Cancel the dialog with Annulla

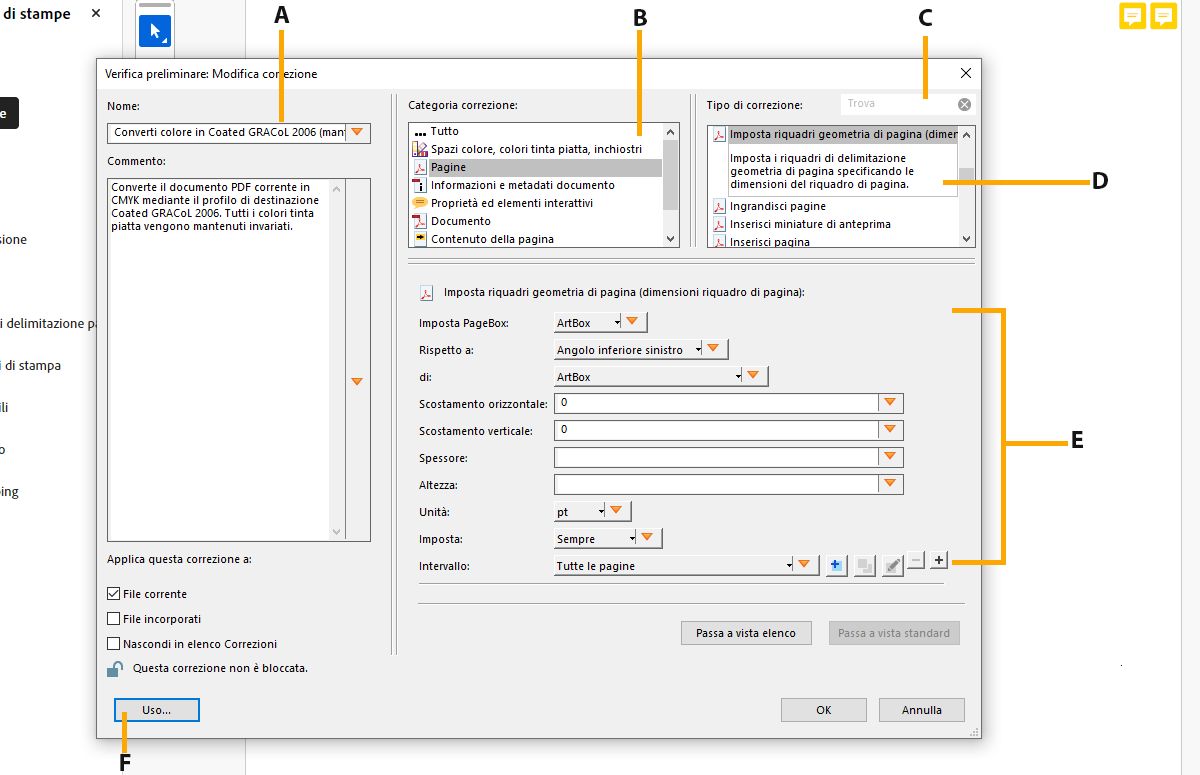pos(922,710)
